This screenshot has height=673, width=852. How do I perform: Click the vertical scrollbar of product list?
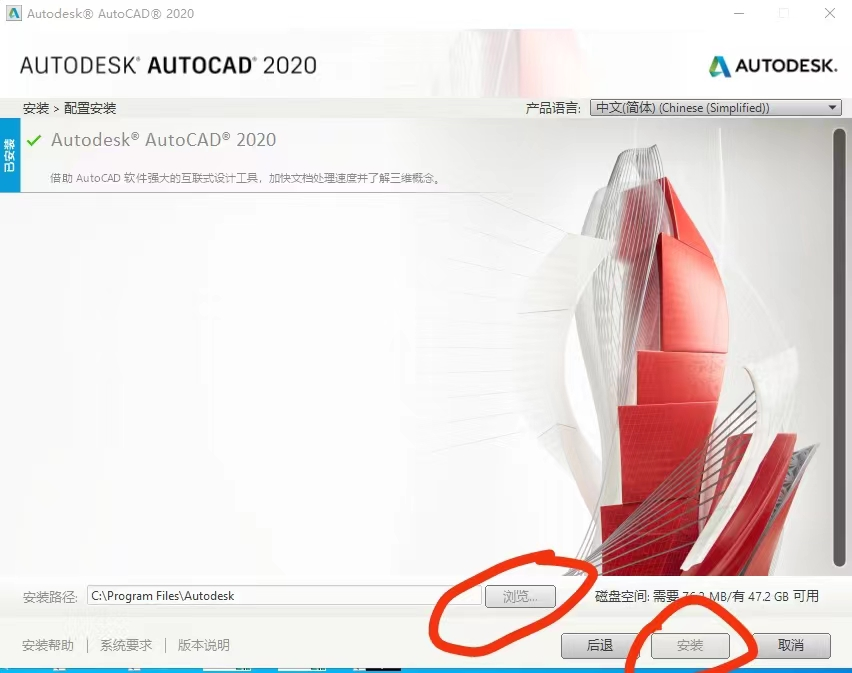(839, 348)
